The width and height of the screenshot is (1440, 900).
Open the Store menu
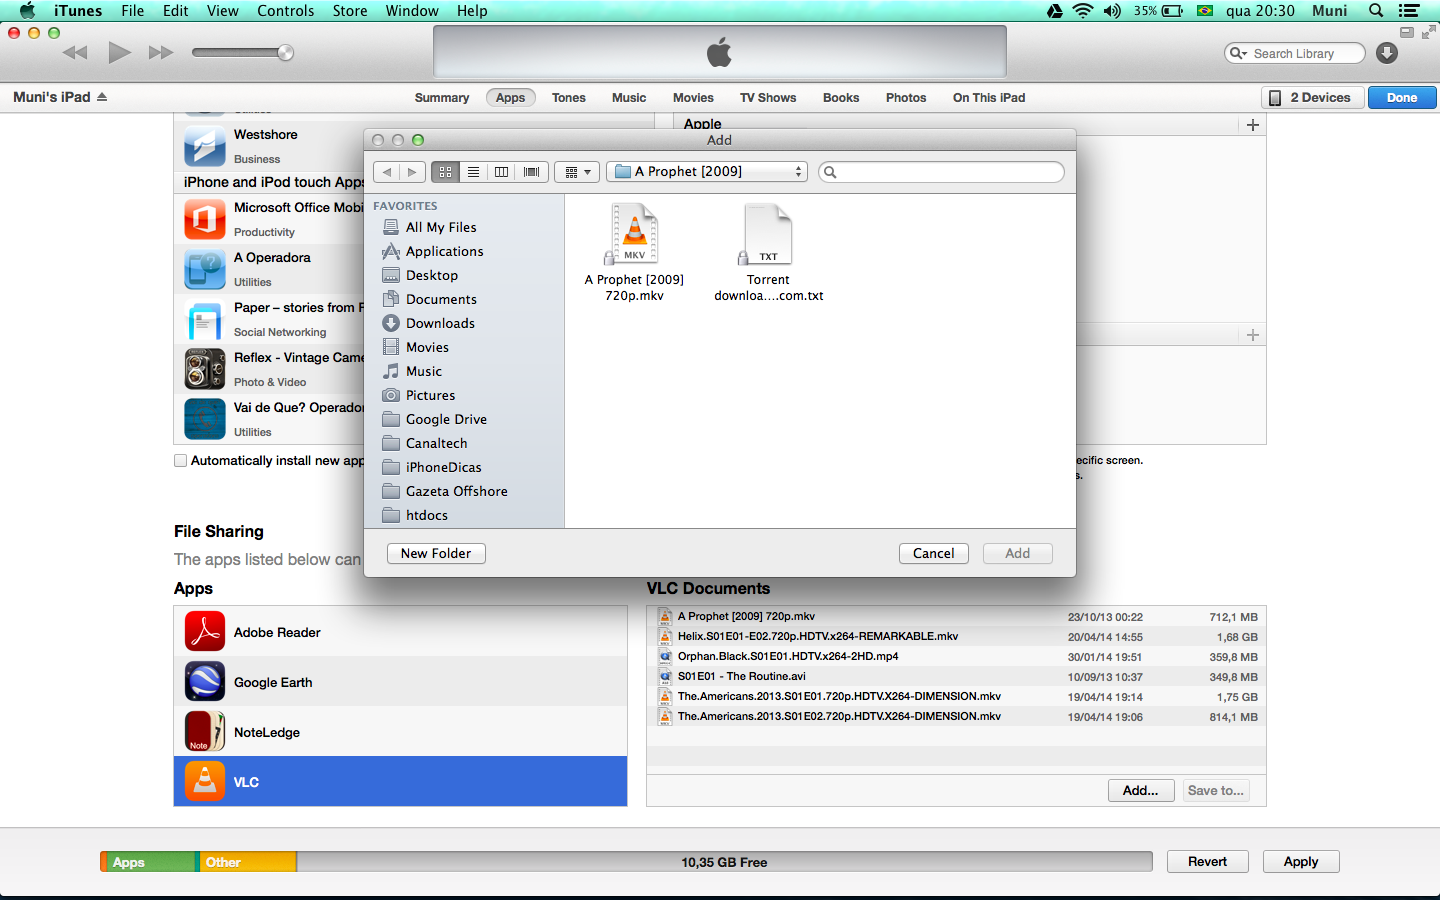pos(350,11)
